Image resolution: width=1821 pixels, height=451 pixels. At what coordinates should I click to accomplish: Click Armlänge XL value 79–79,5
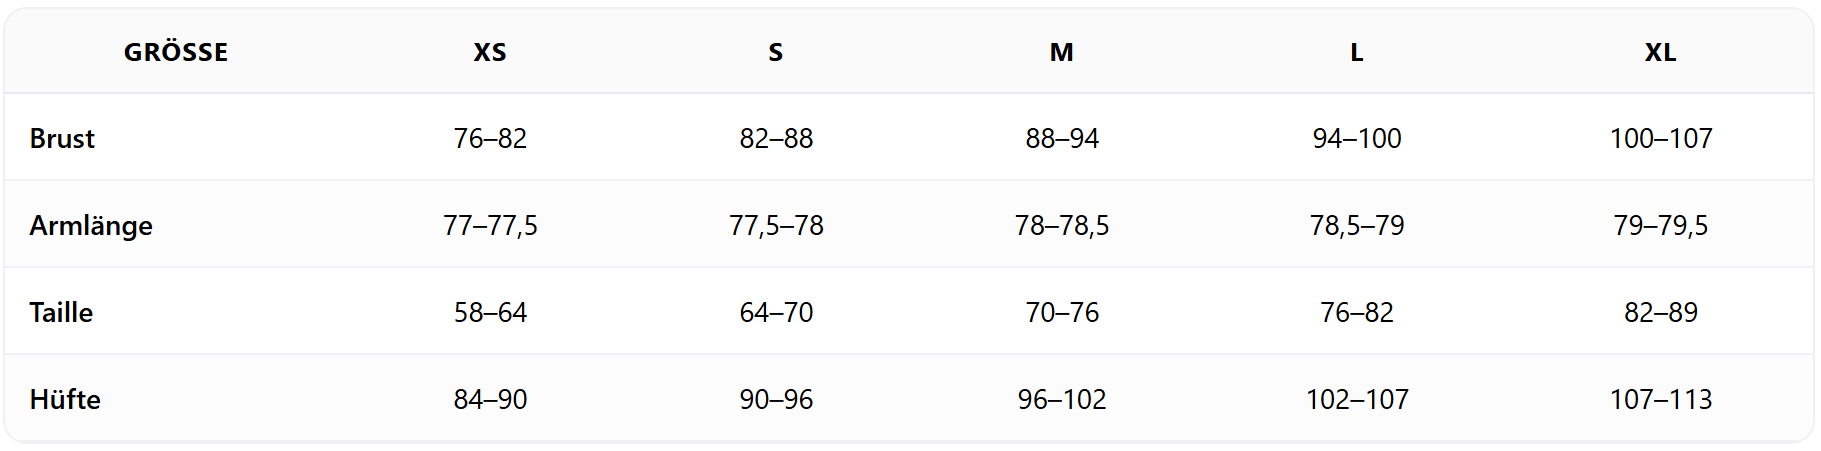1661,225
